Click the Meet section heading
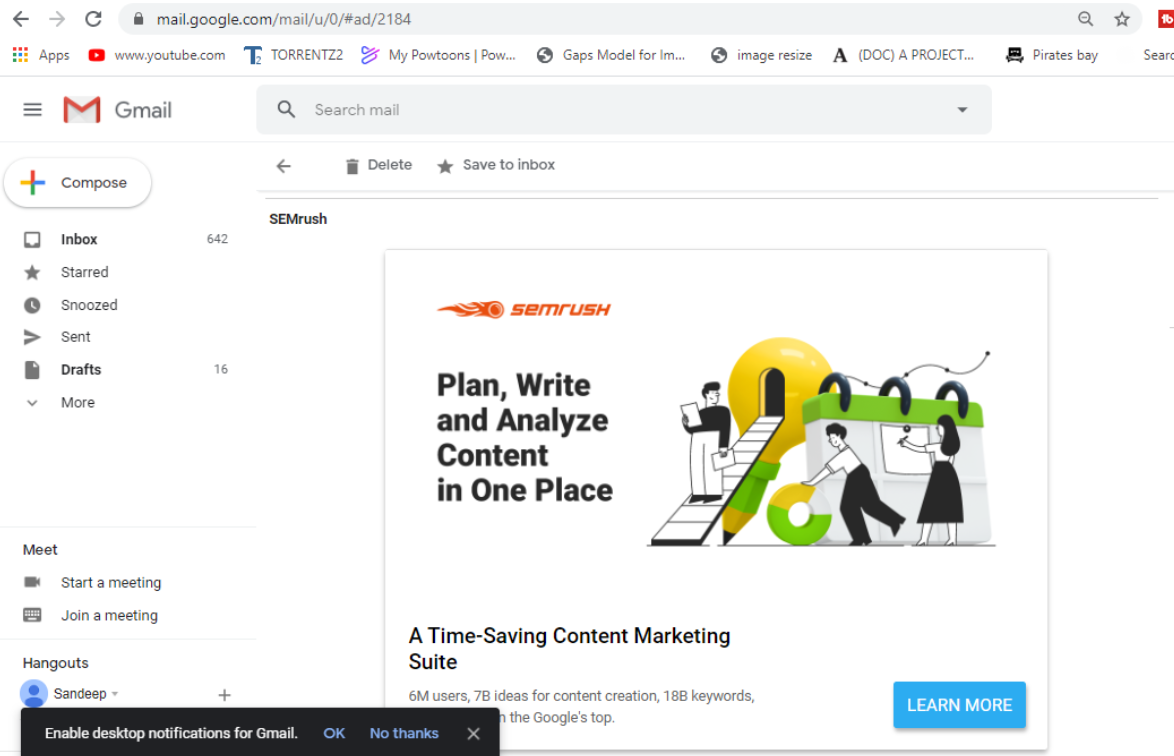This screenshot has width=1174, height=756. [40, 549]
